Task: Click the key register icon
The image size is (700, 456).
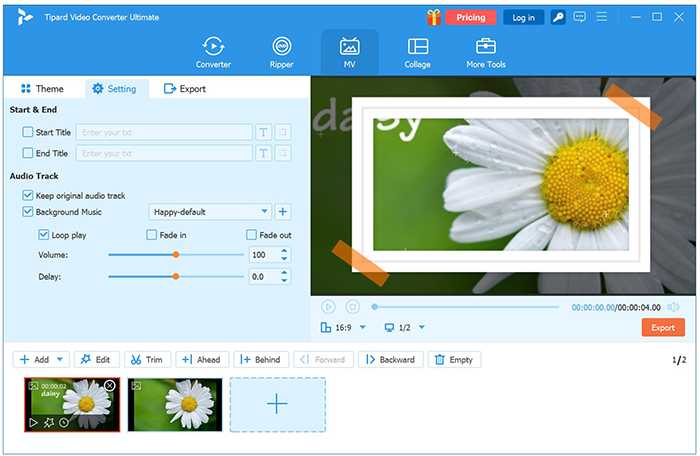Action: [558, 17]
